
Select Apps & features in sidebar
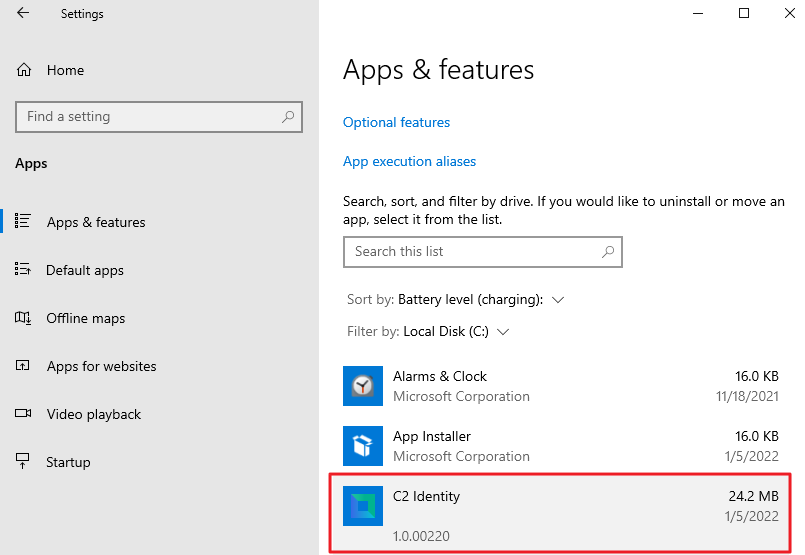point(95,222)
